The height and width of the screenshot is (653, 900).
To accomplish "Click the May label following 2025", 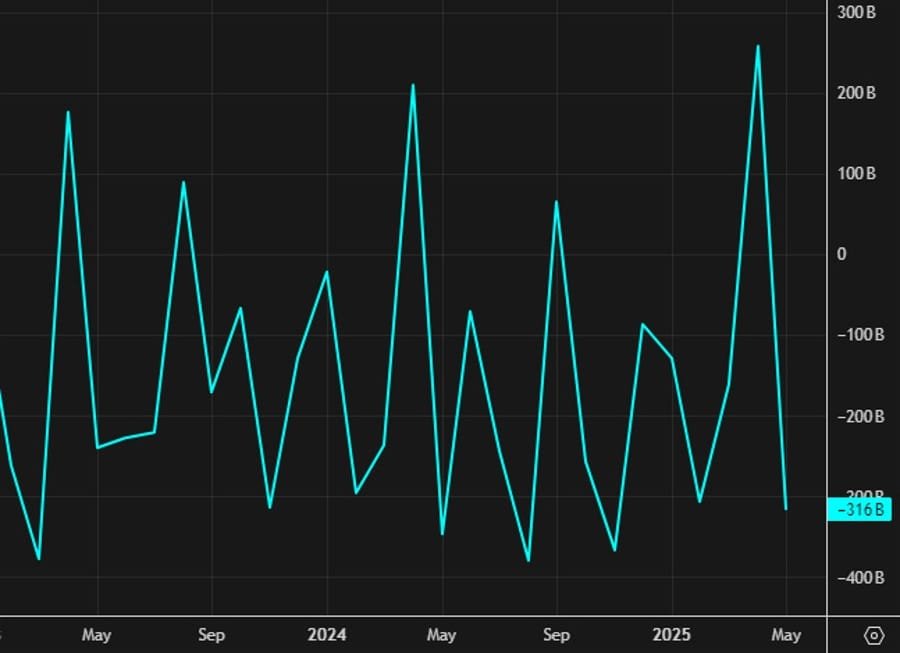I will (786, 635).
